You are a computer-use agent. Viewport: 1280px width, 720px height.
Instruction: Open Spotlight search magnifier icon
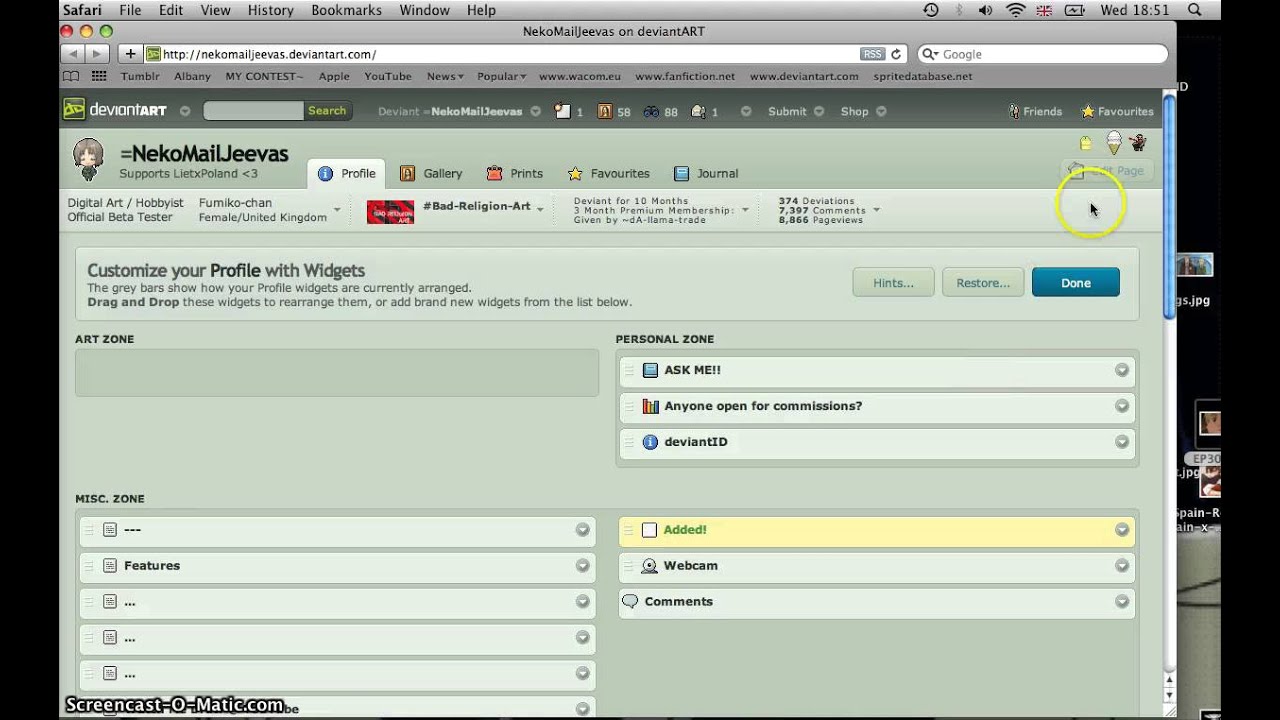click(1194, 10)
